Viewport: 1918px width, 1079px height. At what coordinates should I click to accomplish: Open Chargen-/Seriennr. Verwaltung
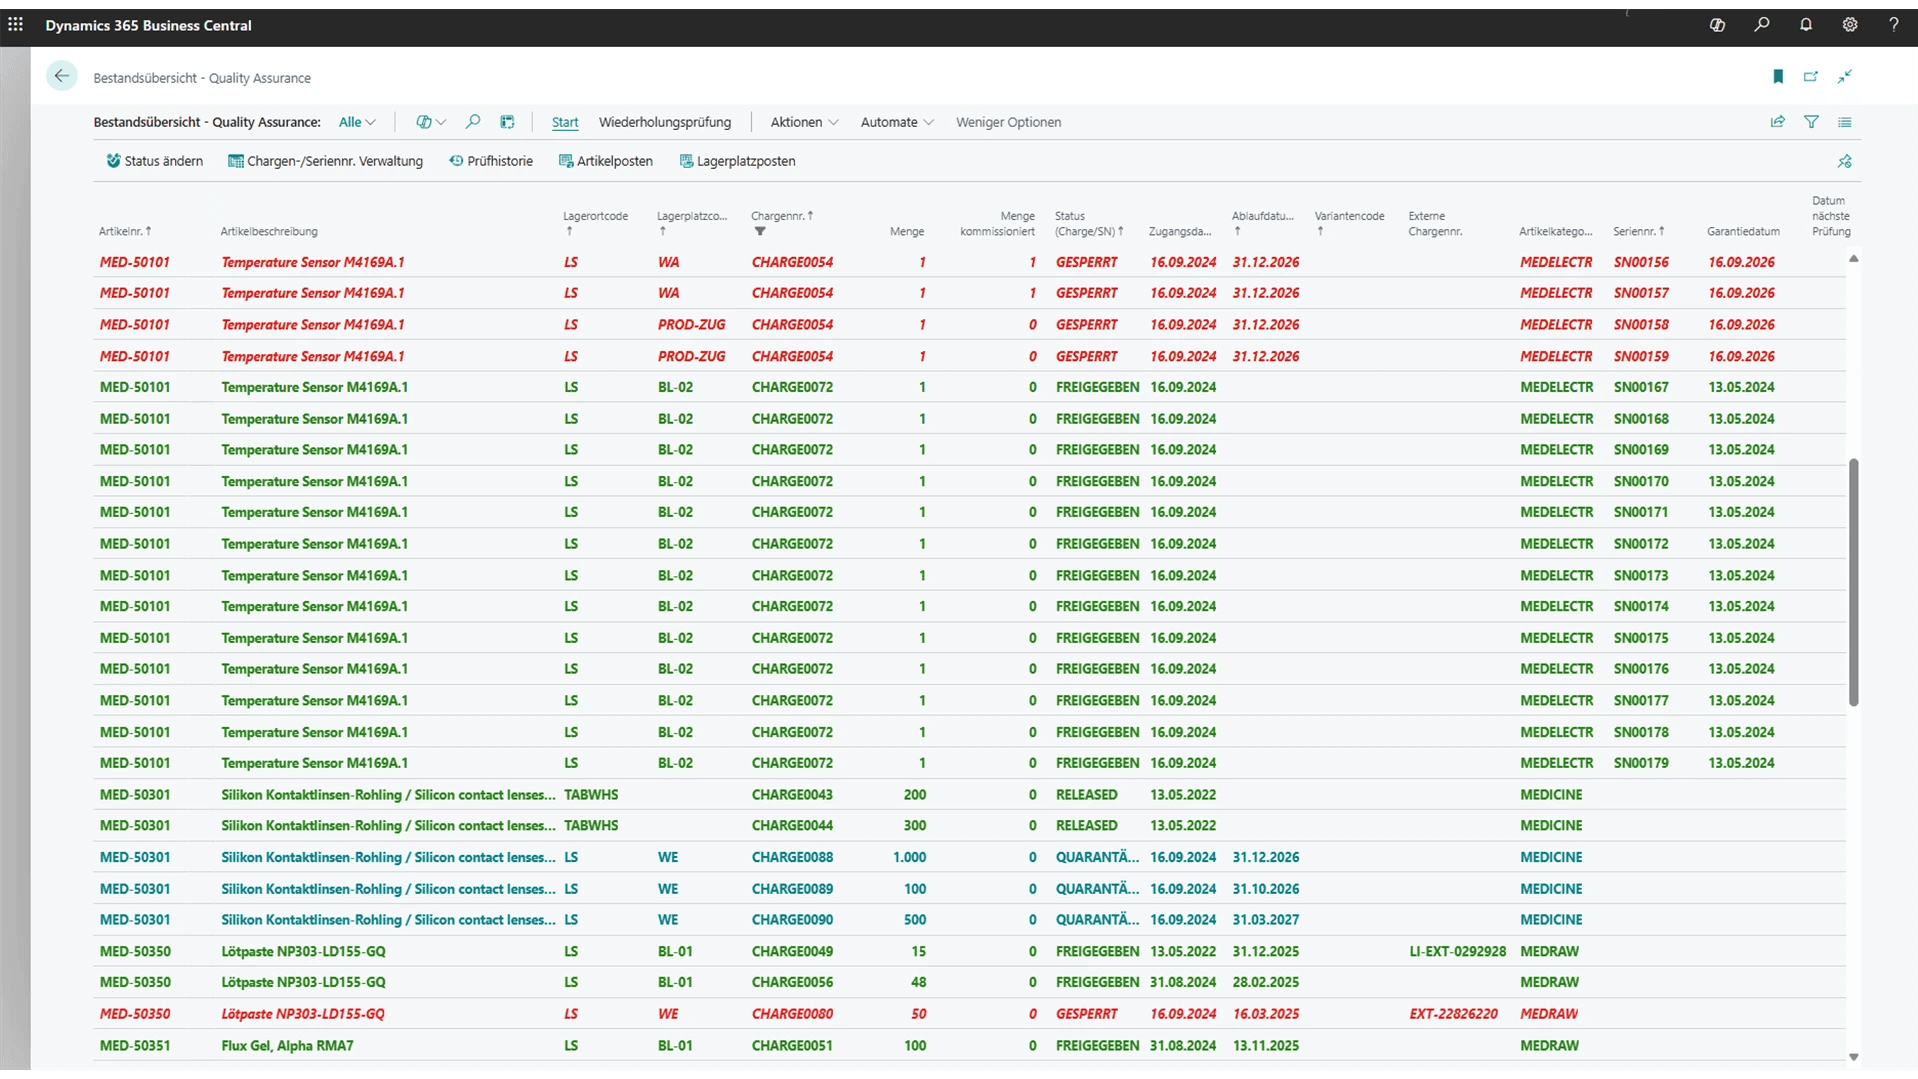click(x=325, y=161)
